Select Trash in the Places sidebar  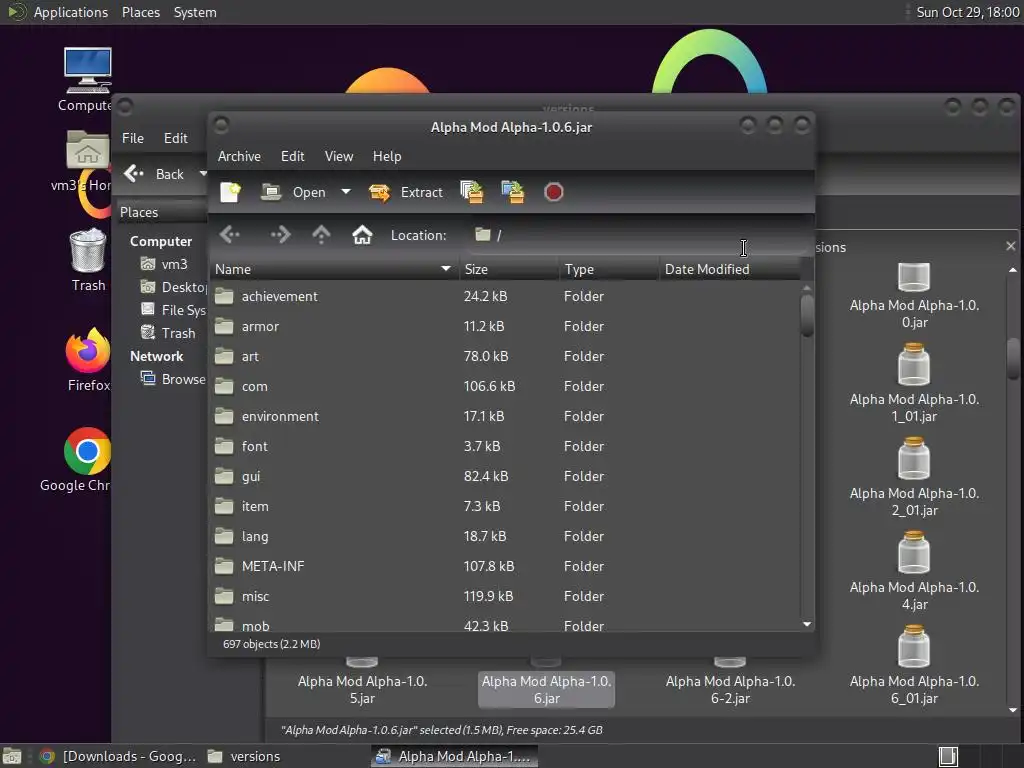168,333
